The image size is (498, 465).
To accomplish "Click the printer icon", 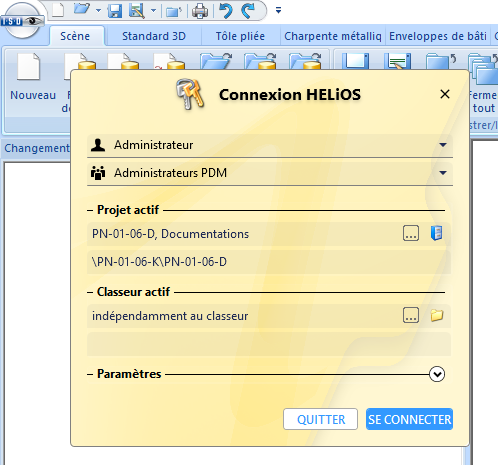I will tap(200, 11).
